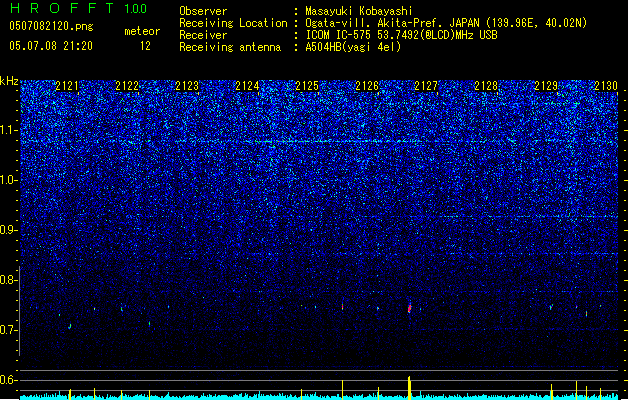Click the 2126 time marker
629x400 pixels.
coord(367,86)
